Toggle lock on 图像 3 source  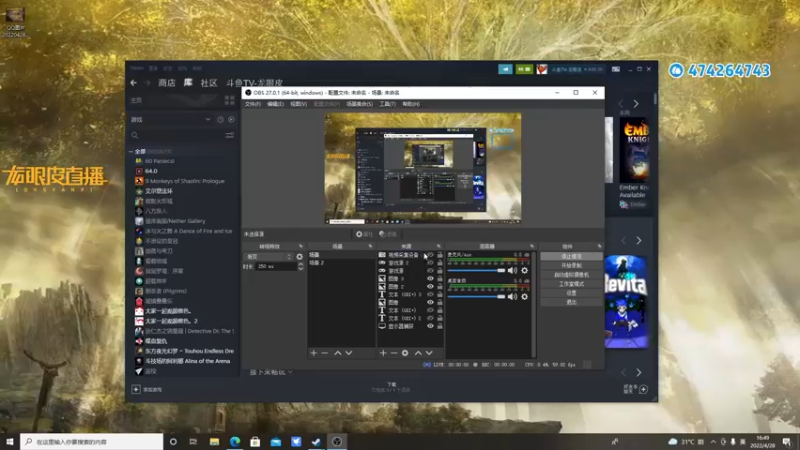pyautogui.click(x=440, y=279)
